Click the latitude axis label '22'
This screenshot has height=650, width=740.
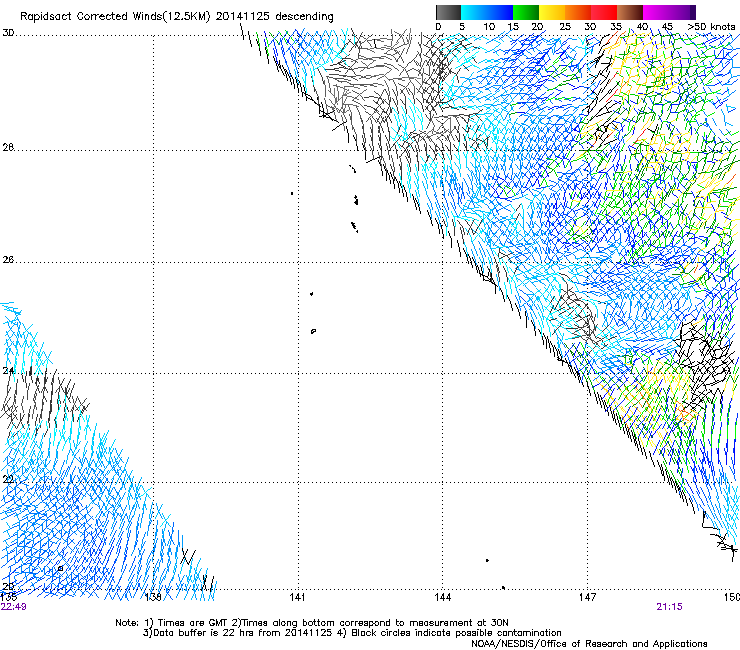[x=8, y=480]
